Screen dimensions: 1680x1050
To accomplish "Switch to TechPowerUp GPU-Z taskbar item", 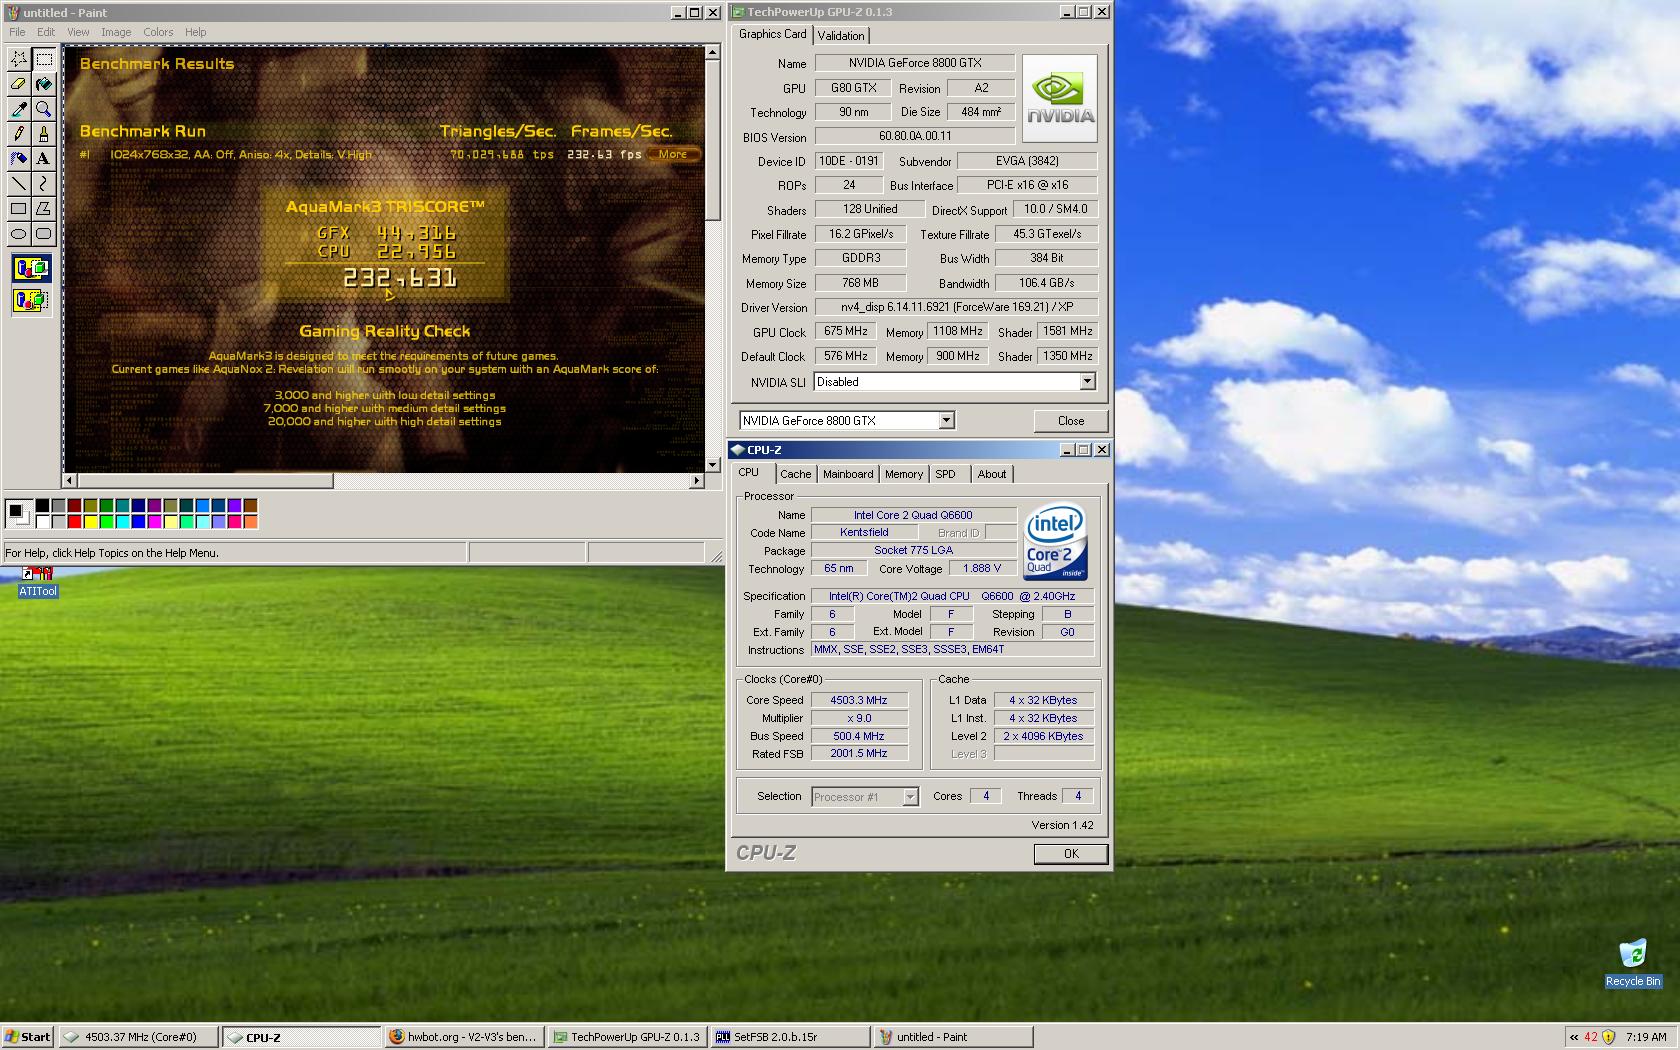I will pos(628,1037).
